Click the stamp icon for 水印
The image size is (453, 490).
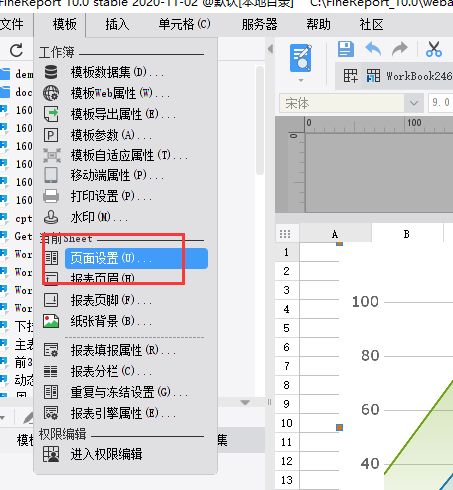pos(51,217)
